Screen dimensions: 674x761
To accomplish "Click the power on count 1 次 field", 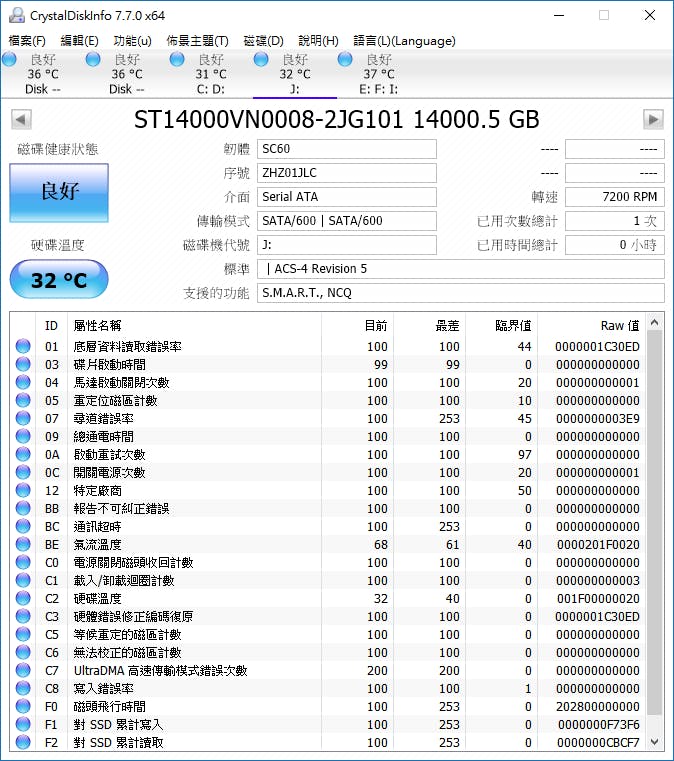I will (x=615, y=221).
